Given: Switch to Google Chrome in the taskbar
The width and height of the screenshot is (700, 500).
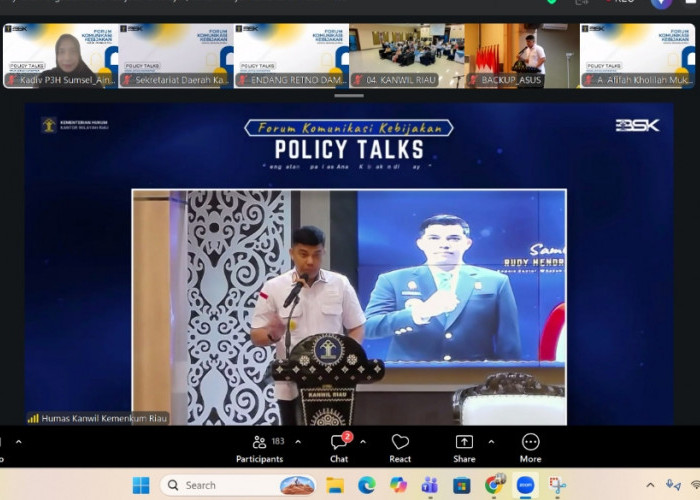Looking at the screenshot, I should coord(494,484).
